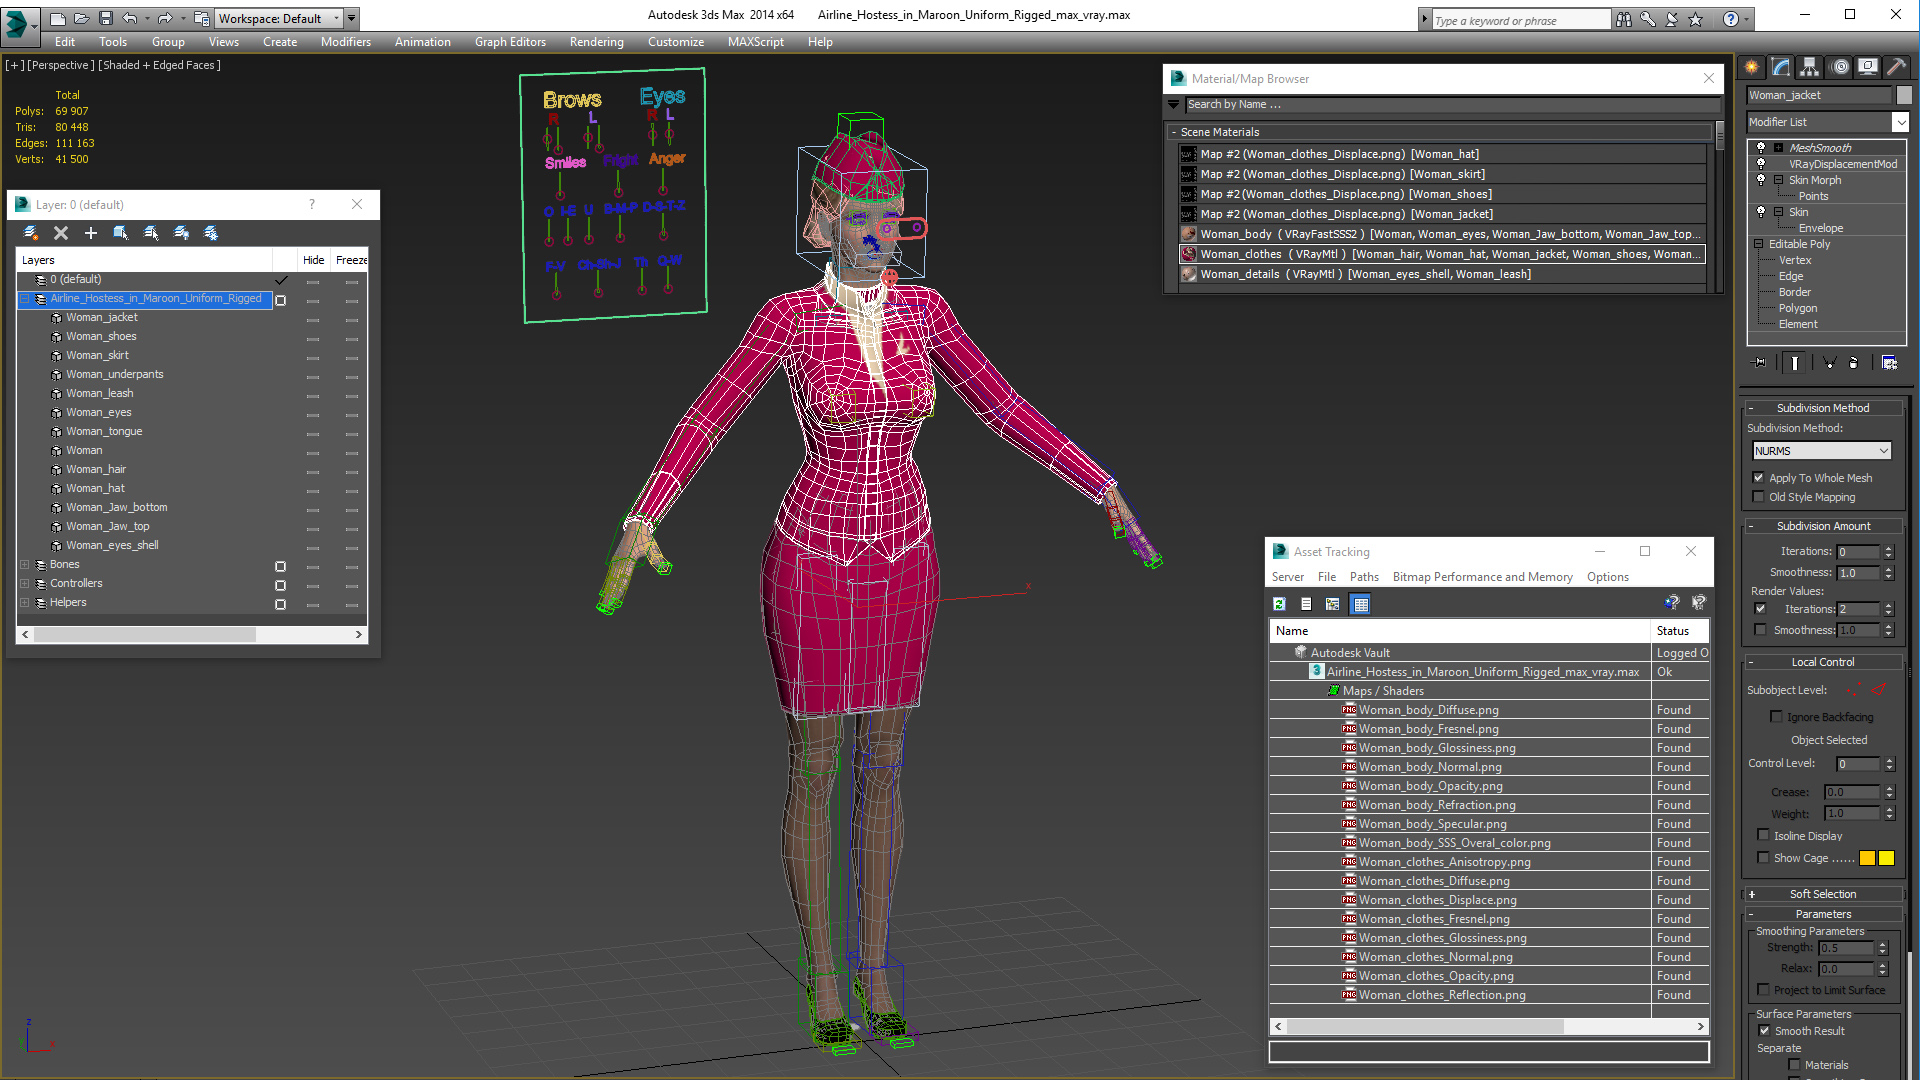The height and width of the screenshot is (1080, 1920).
Task: Click Shaded + Edged Faces viewport label
Action: point(159,65)
